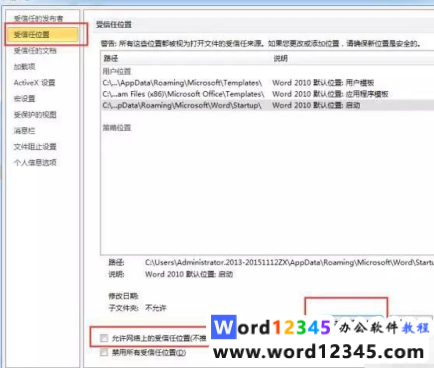434x368 pixels.
Task: Go to the 加载项 section
Action: pyautogui.click(x=24, y=67)
